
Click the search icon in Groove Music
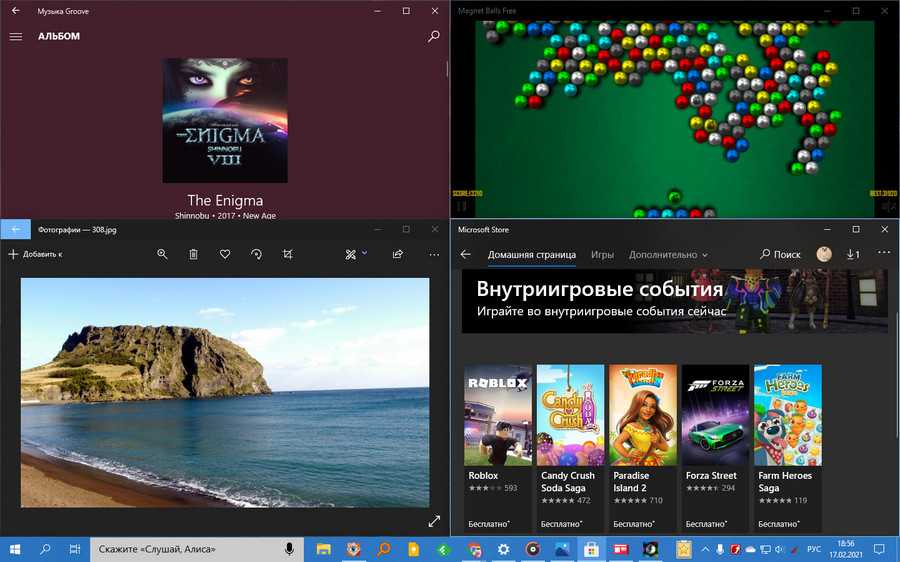[433, 36]
